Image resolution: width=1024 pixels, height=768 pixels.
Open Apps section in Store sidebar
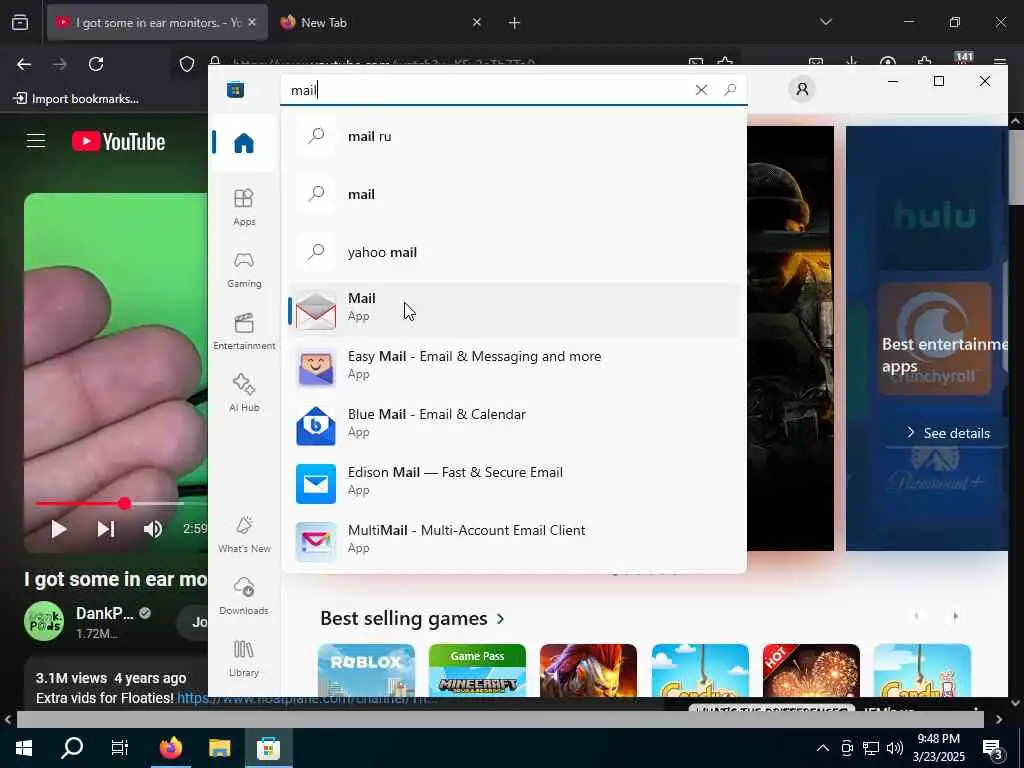pyautogui.click(x=244, y=206)
